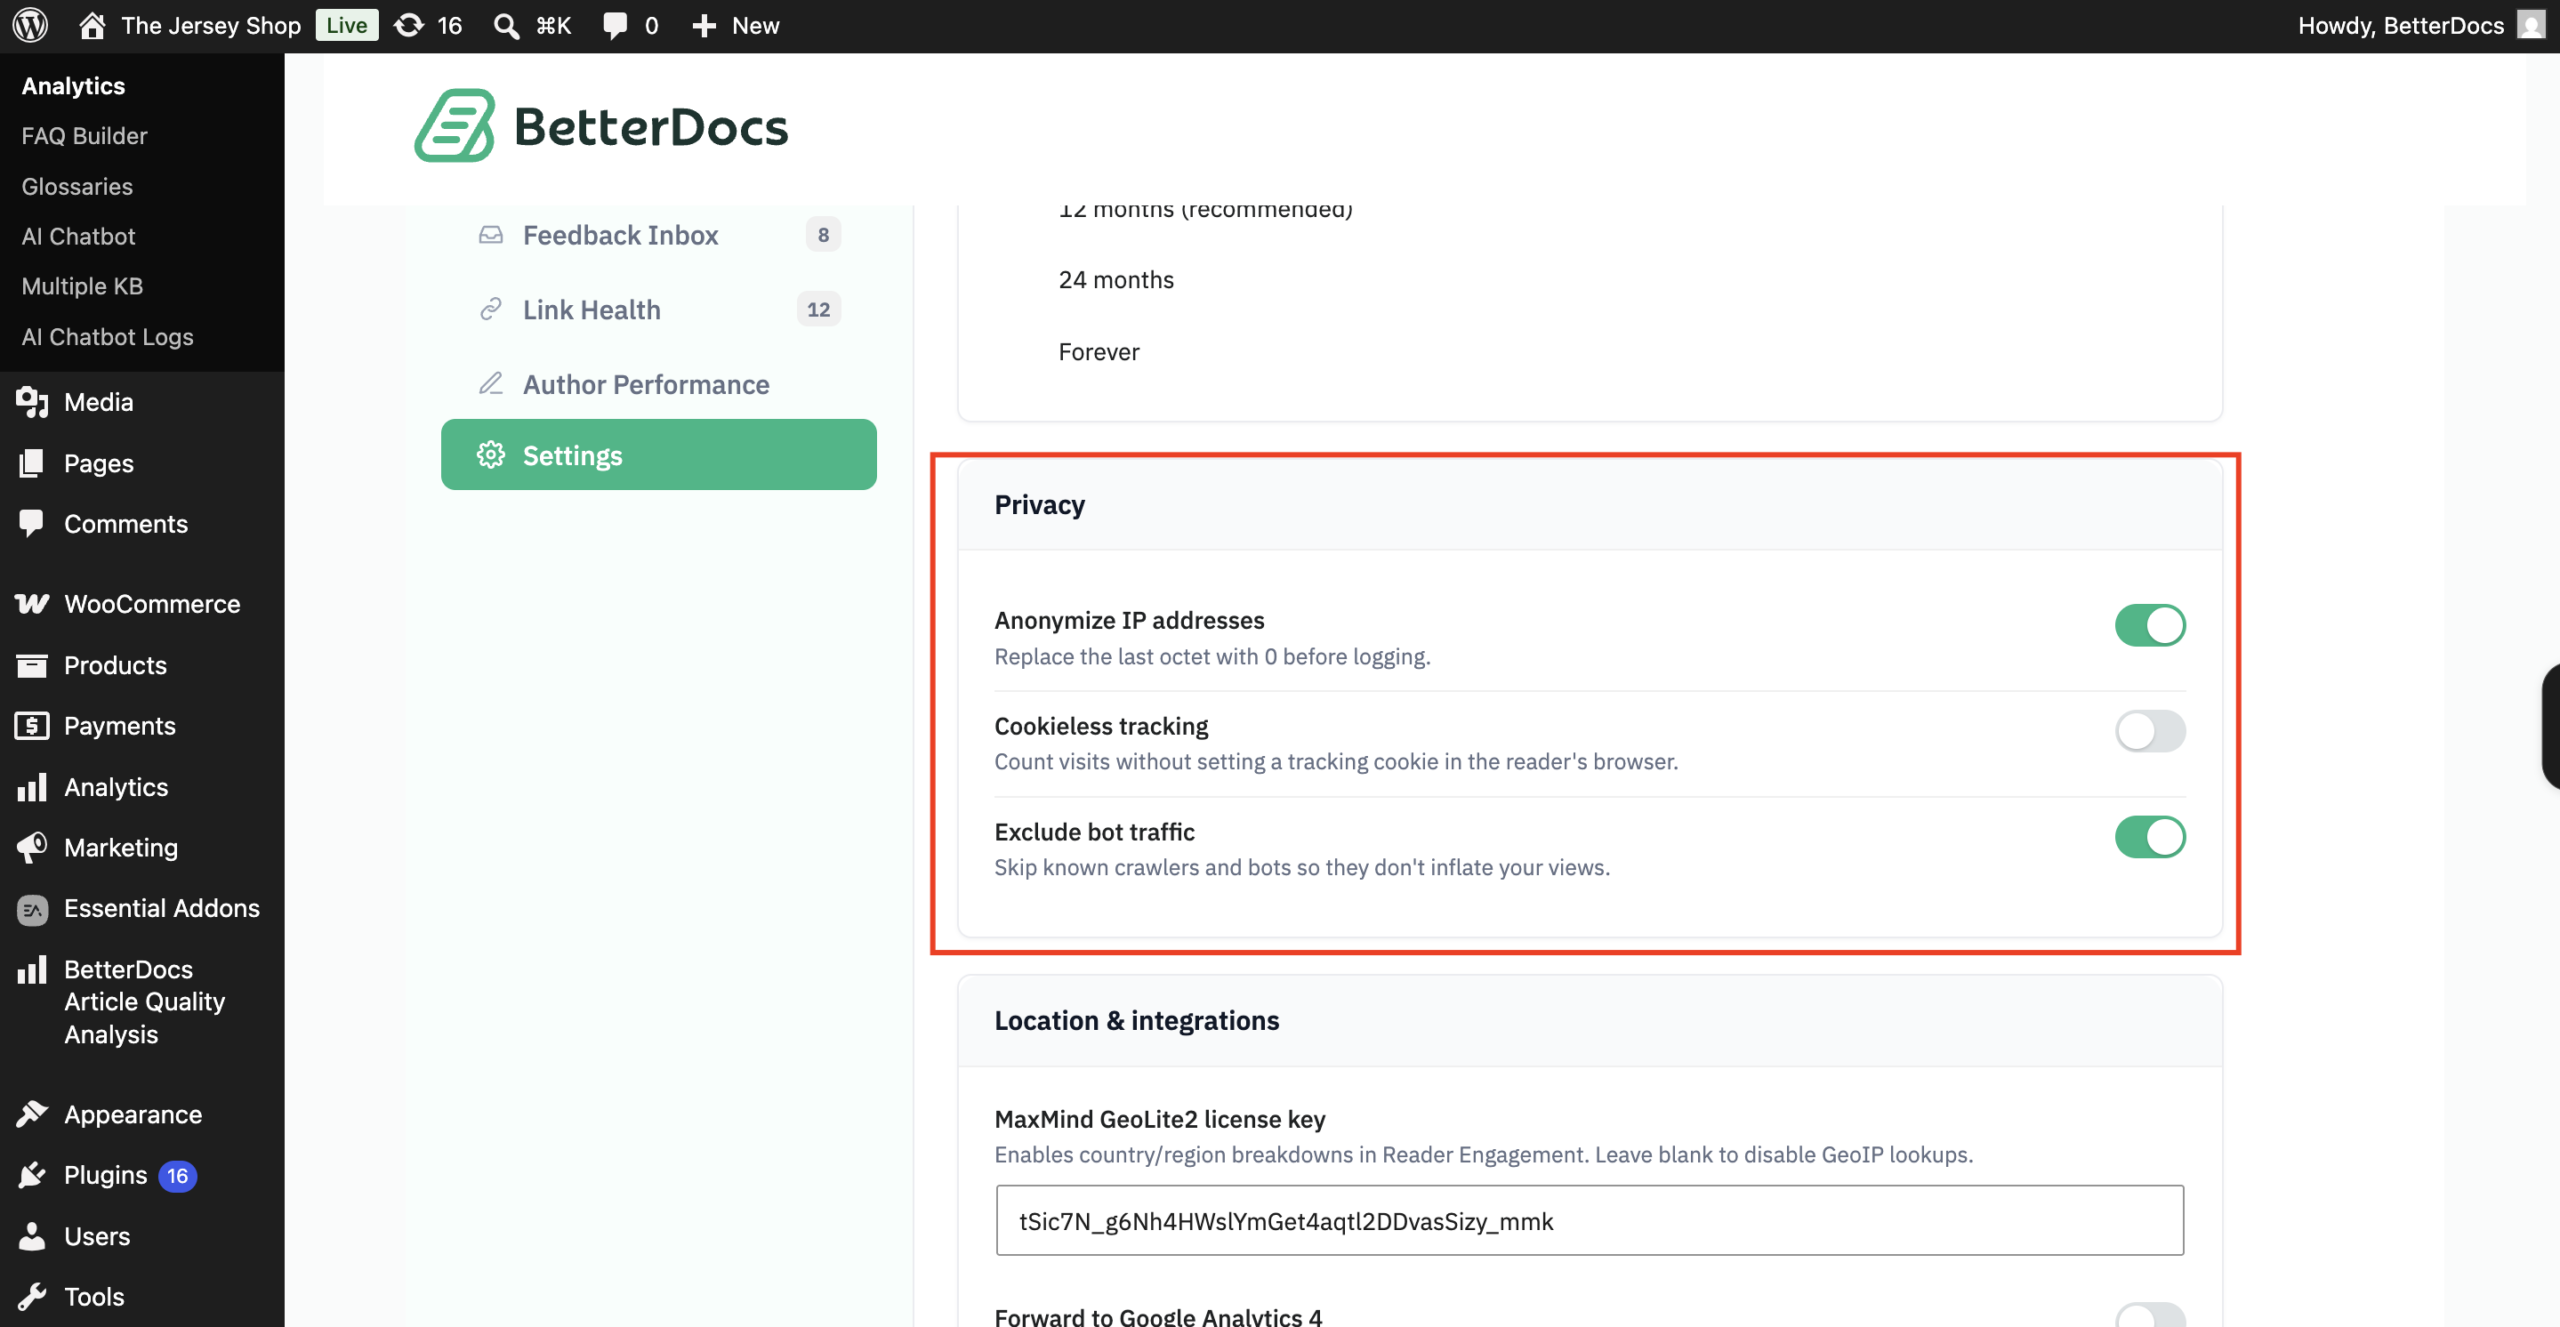Click the Location & integrations heading

1136,1021
